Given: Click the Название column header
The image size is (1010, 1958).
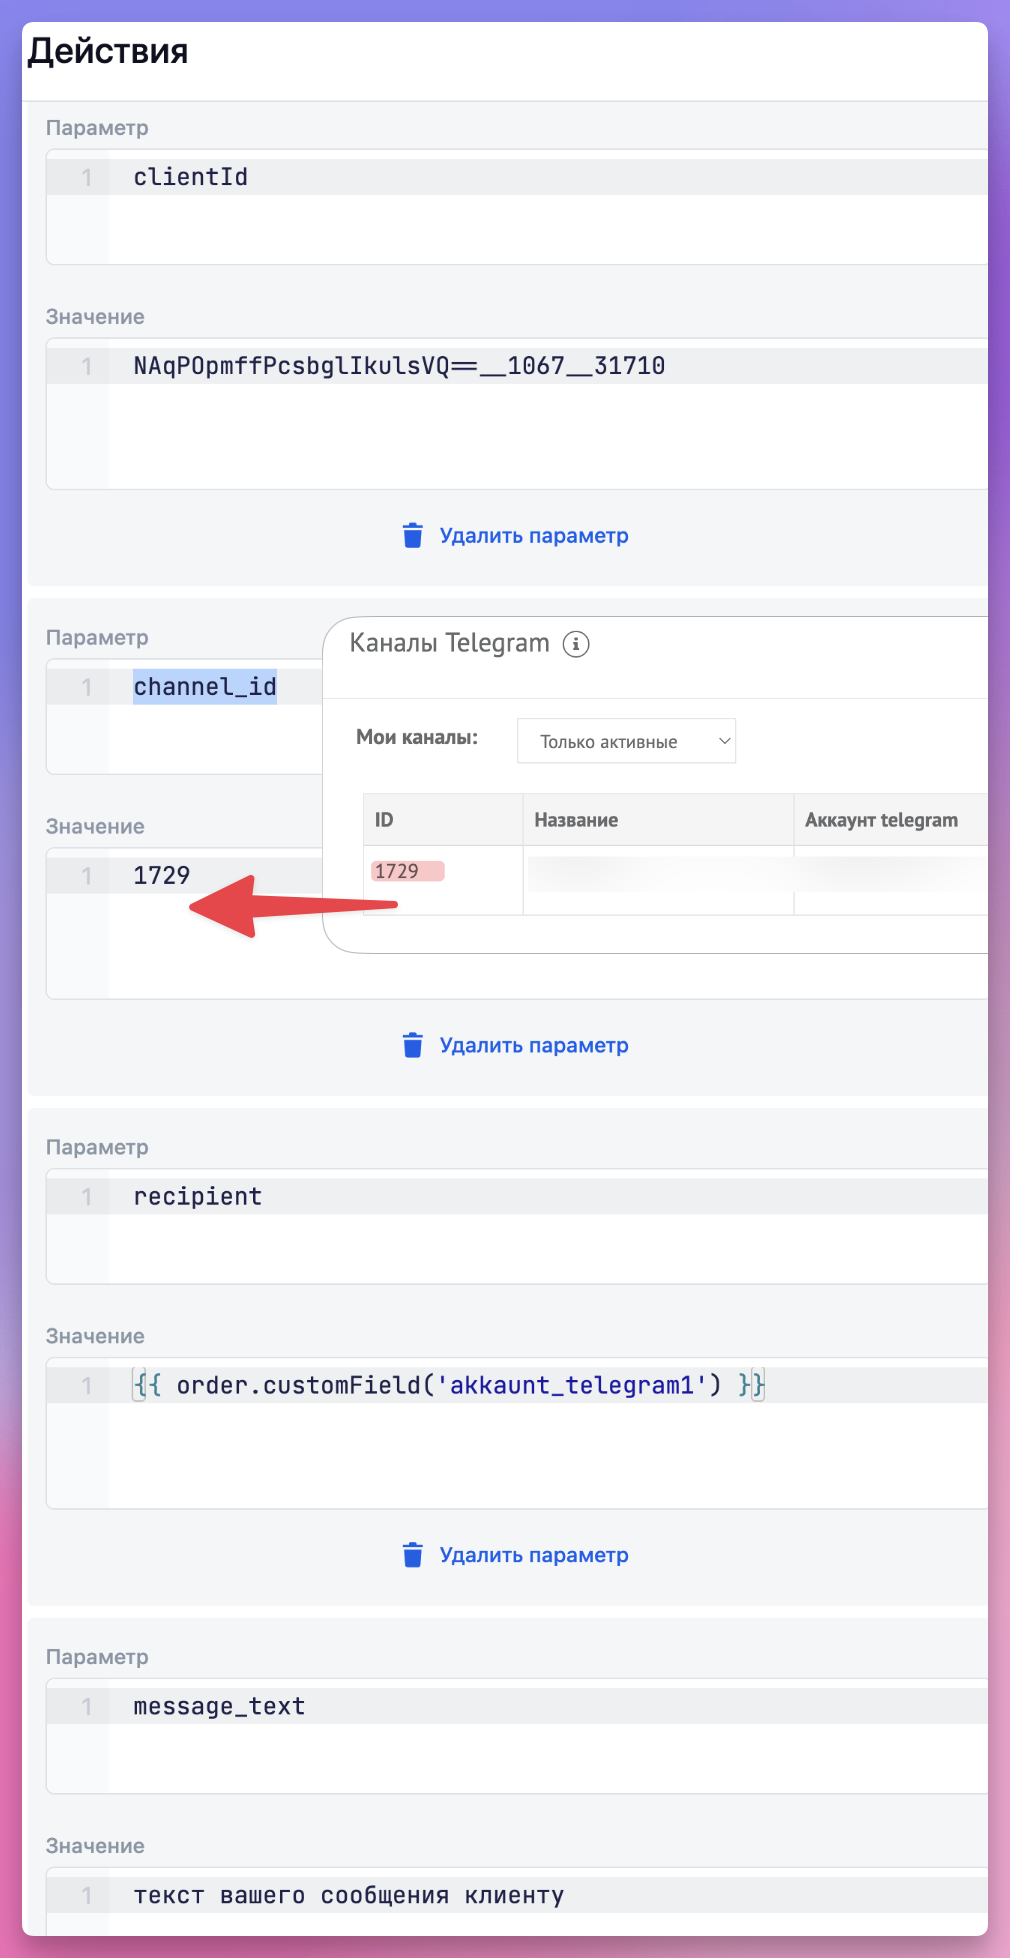Looking at the screenshot, I should [576, 820].
